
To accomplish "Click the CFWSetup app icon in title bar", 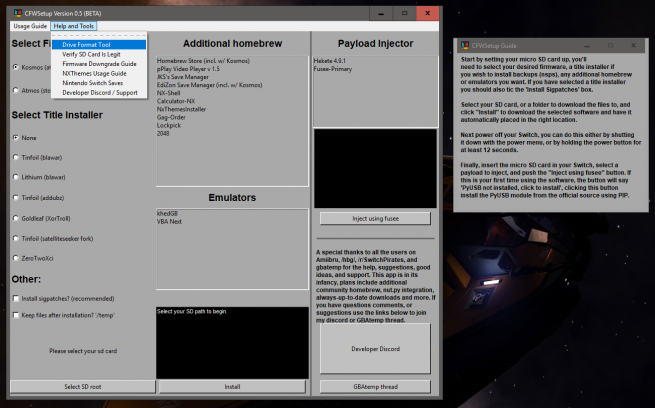I will 15,13.
